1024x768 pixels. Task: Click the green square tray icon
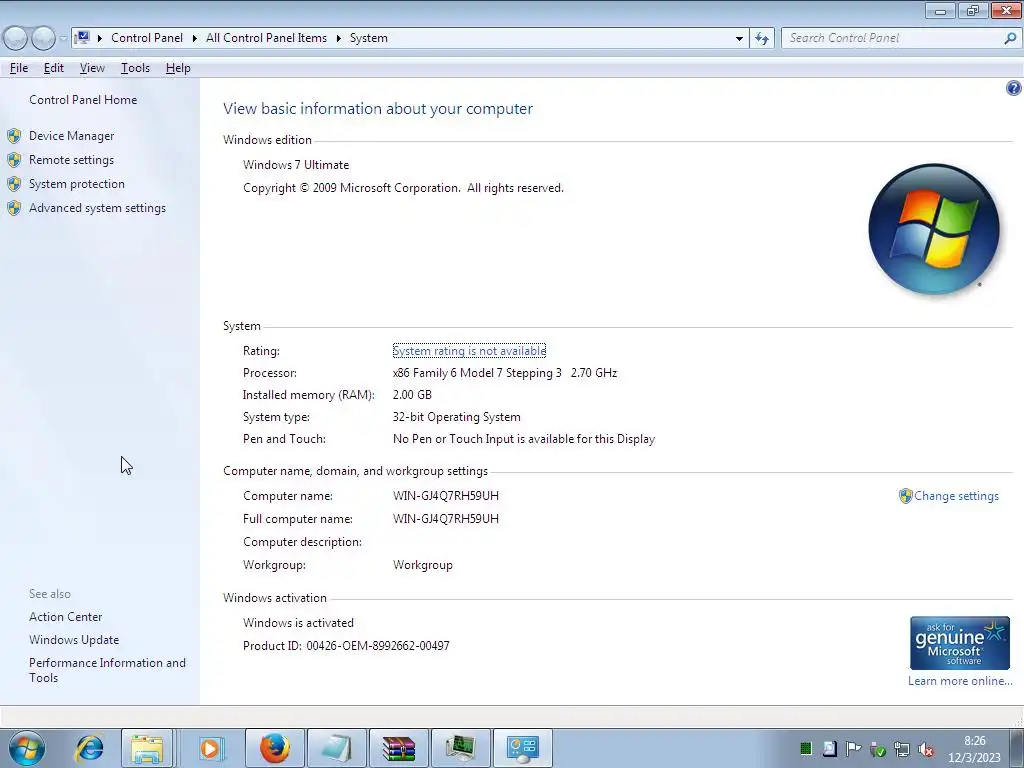point(806,749)
